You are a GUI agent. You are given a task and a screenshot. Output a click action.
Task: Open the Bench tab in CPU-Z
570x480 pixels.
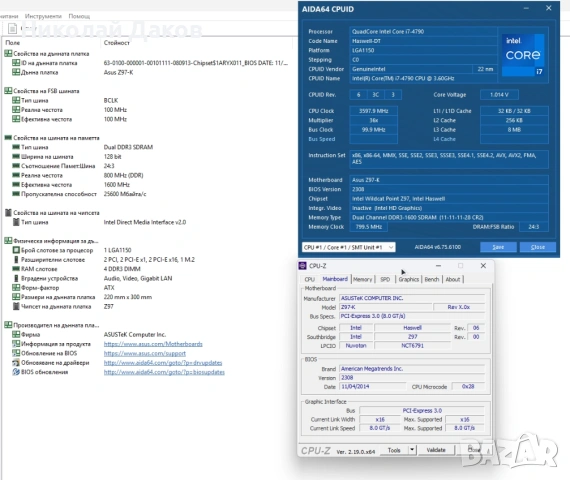point(432,279)
